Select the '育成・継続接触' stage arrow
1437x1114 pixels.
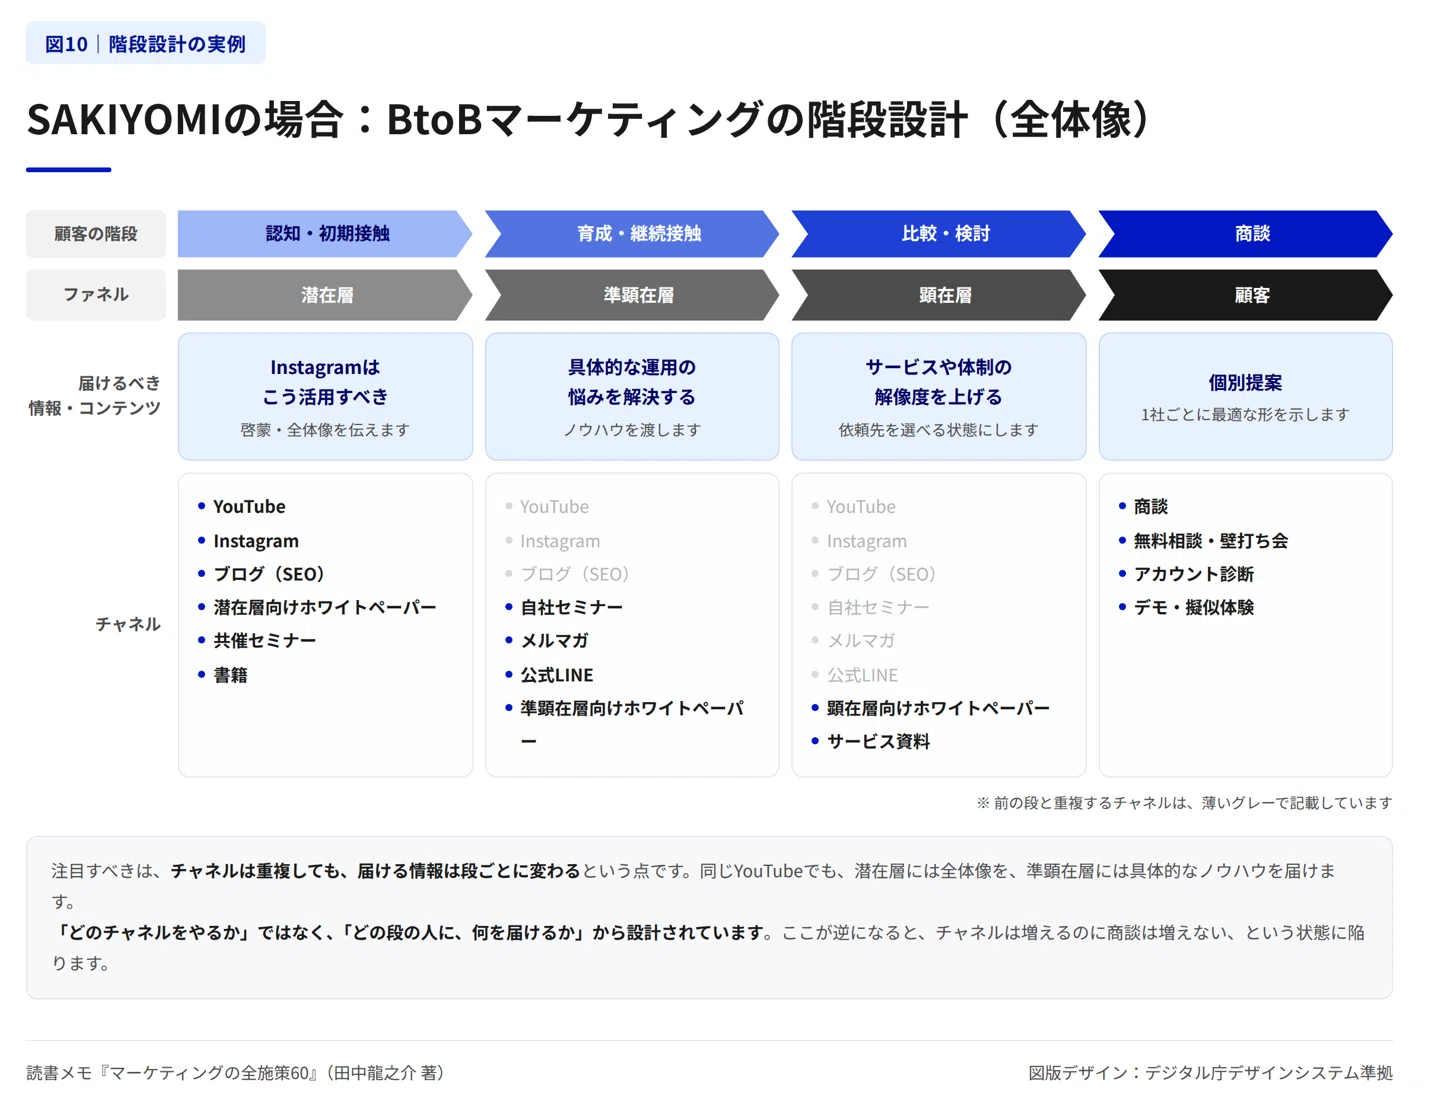(632, 234)
